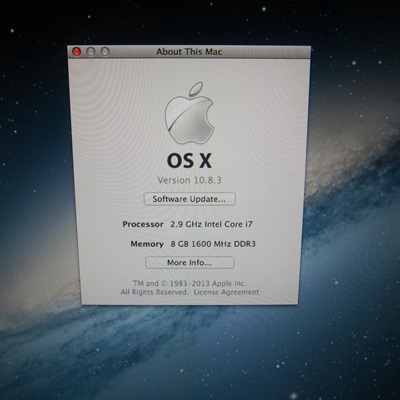Select the Memory label
Image resolution: width=400 pixels, height=400 pixels.
[147, 244]
